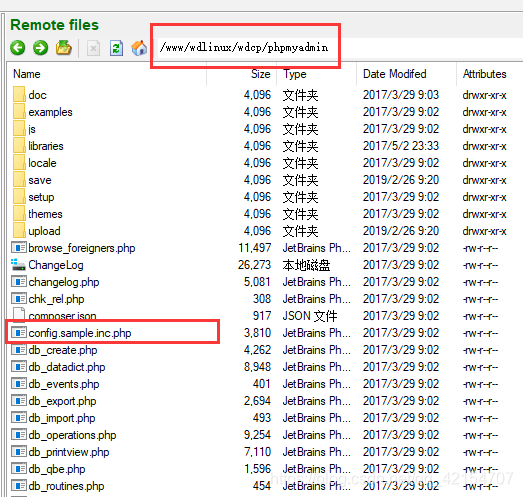Select the examples folder name
523x497 pixels.
click(50, 112)
